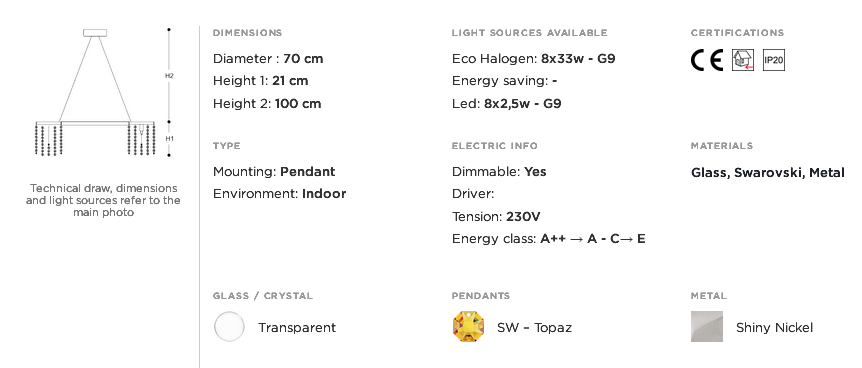Click the Diameter 70 cm value

303,58
